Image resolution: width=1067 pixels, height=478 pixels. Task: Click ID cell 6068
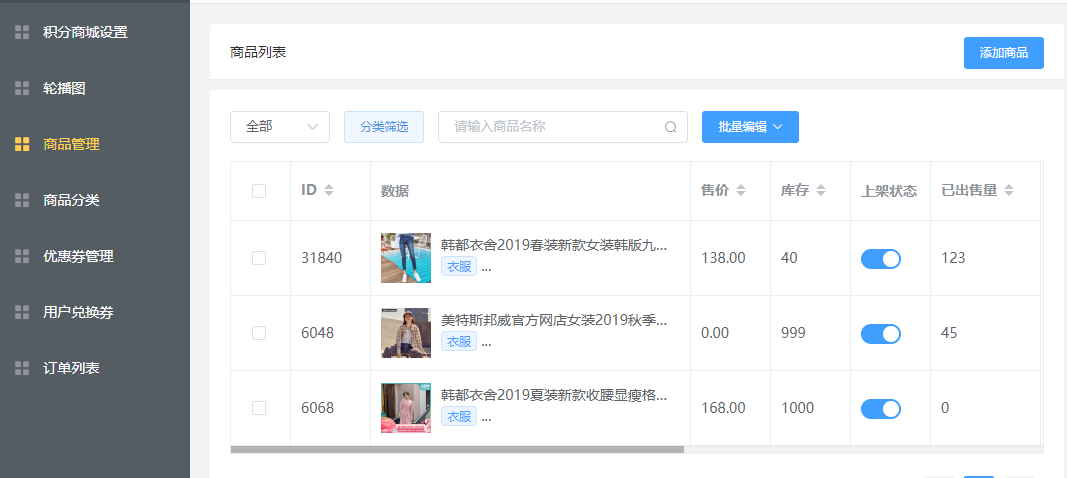point(317,408)
